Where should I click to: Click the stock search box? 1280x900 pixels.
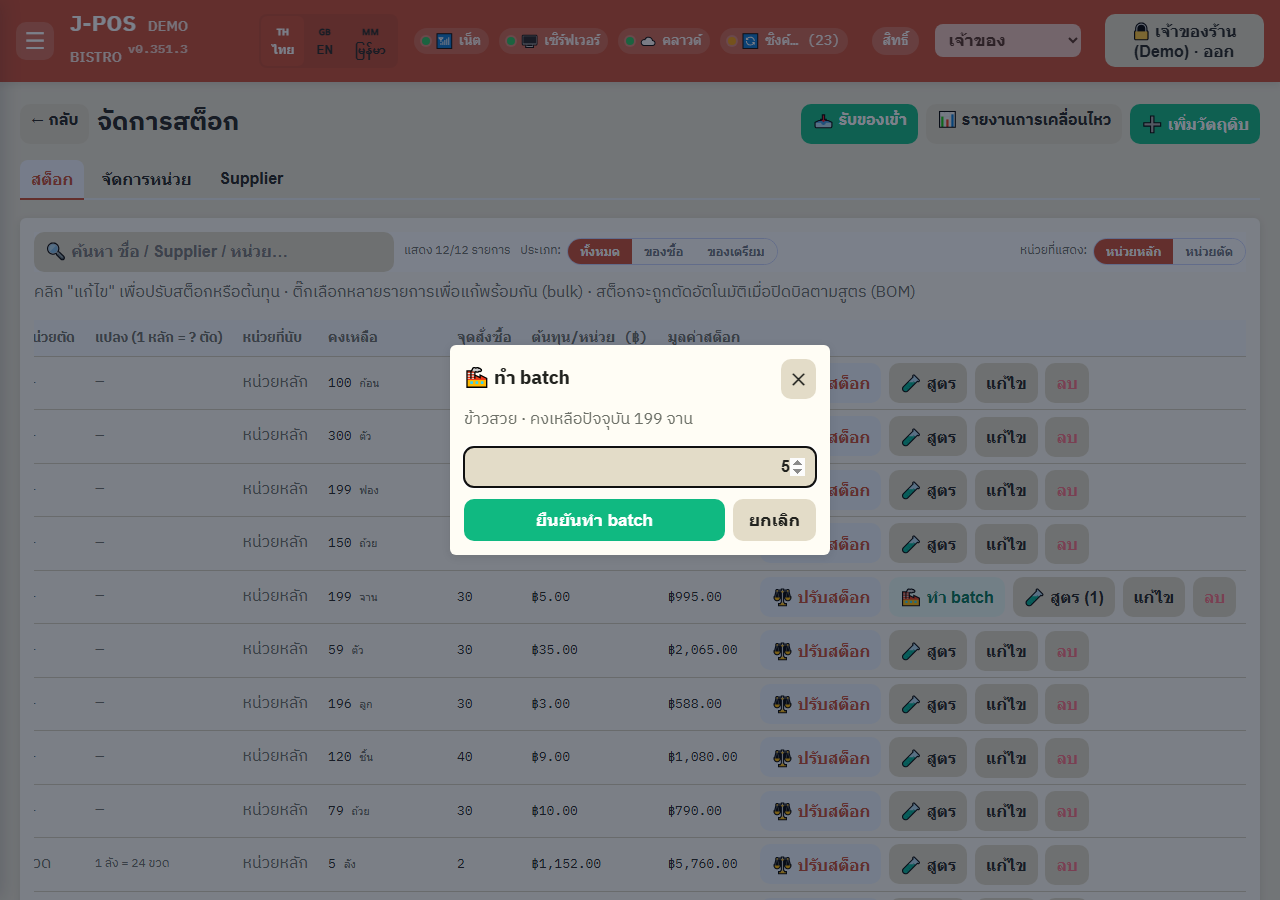click(214, 252)
